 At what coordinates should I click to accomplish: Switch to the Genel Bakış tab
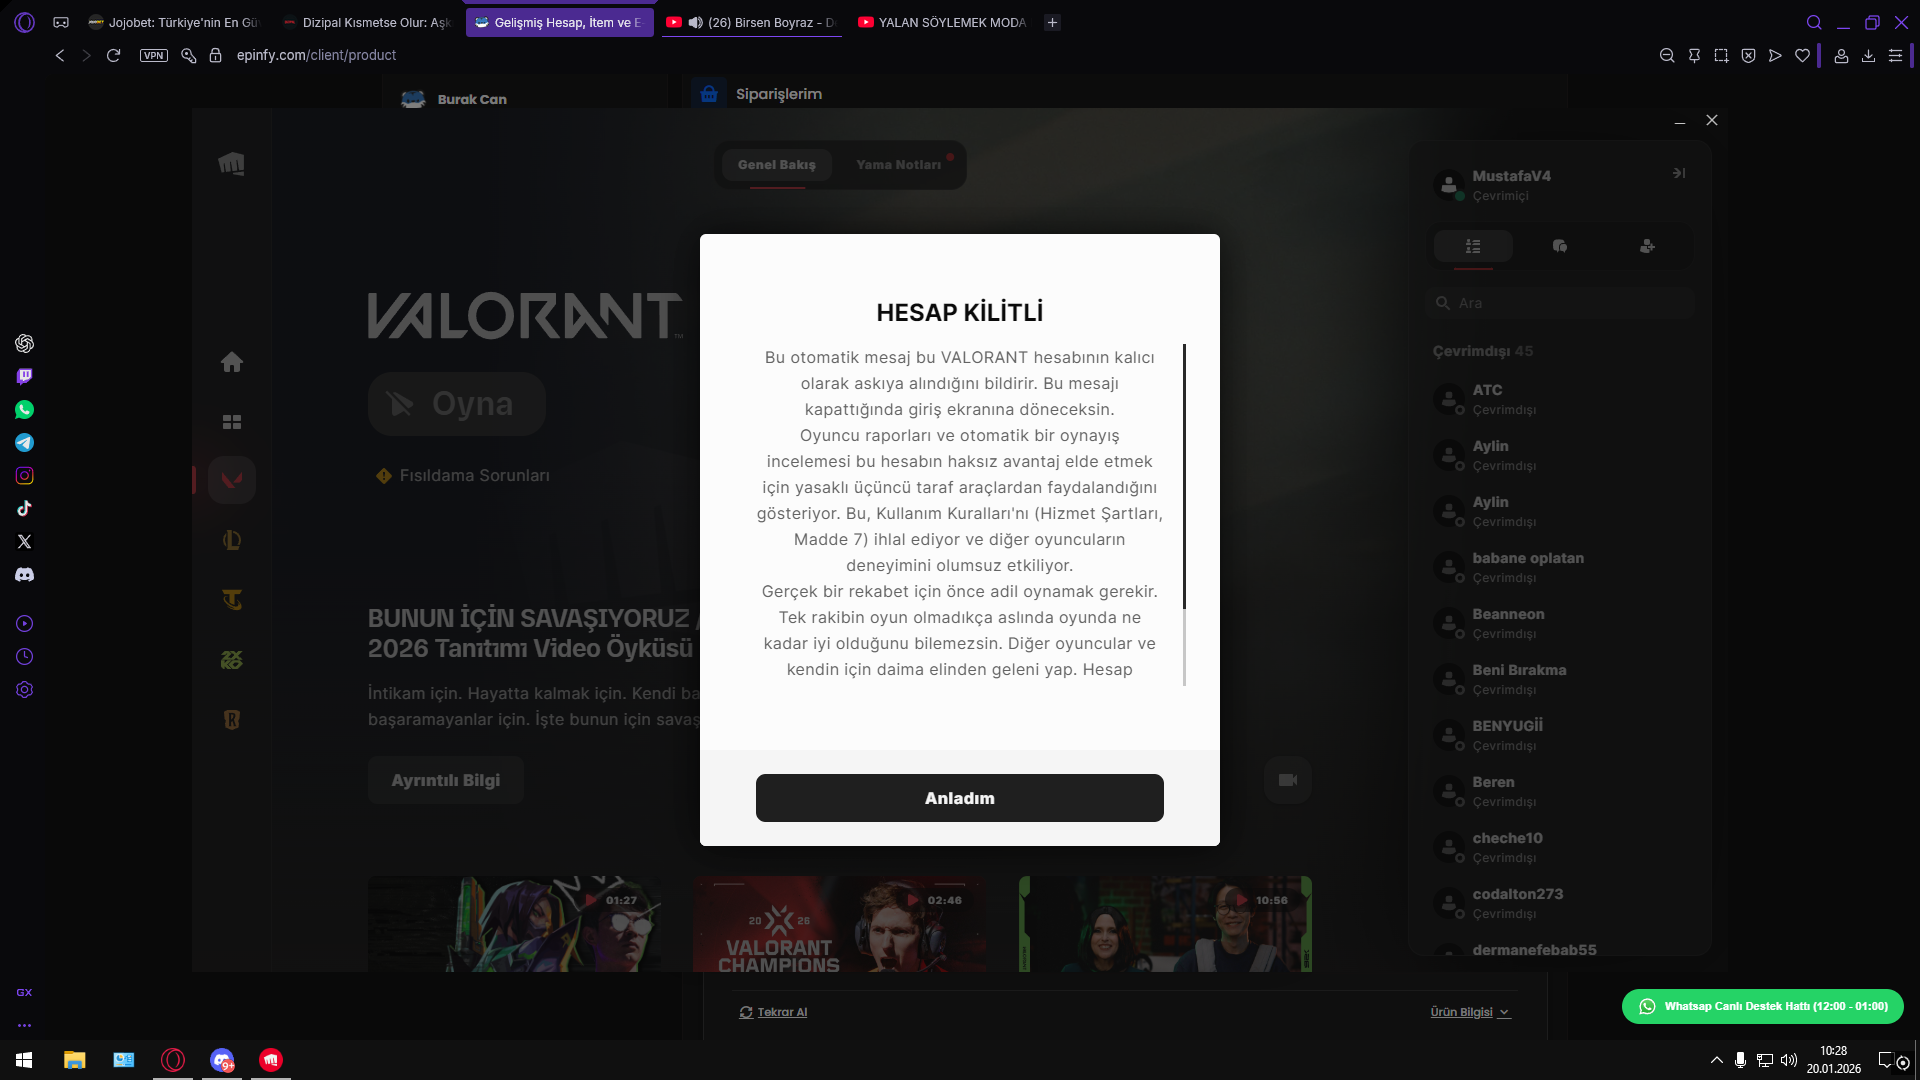coord(777,165)
